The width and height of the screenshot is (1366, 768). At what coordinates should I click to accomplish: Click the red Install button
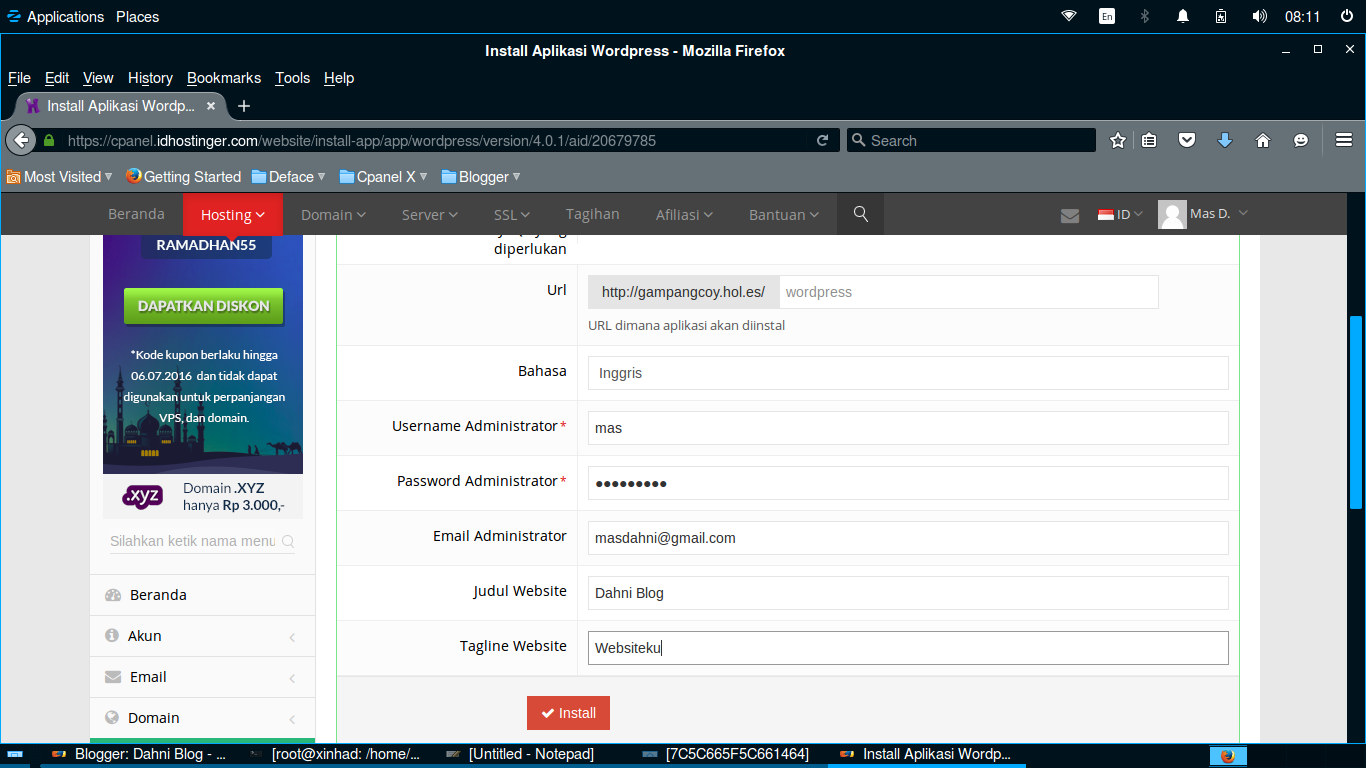click(x=568, y=713)
